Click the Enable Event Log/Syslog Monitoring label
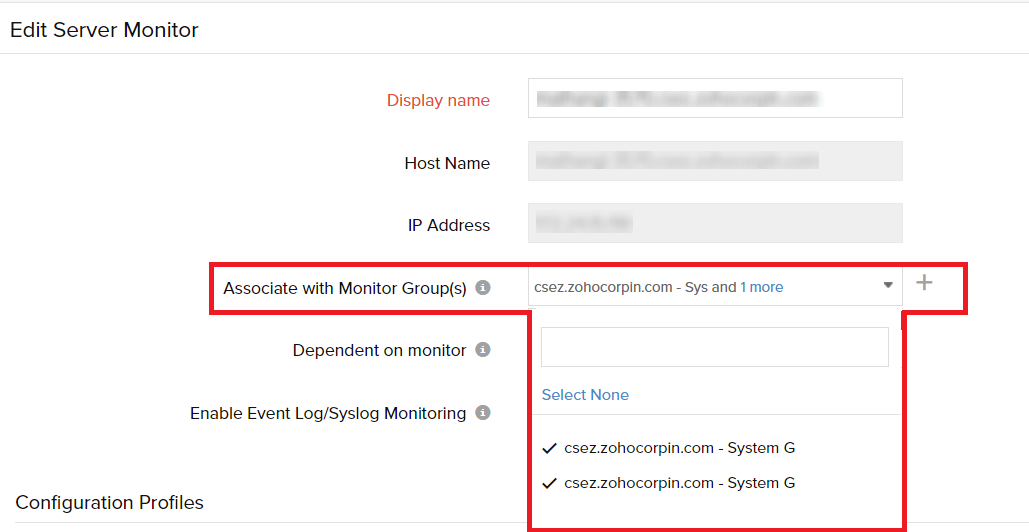 tap(328, 413)
